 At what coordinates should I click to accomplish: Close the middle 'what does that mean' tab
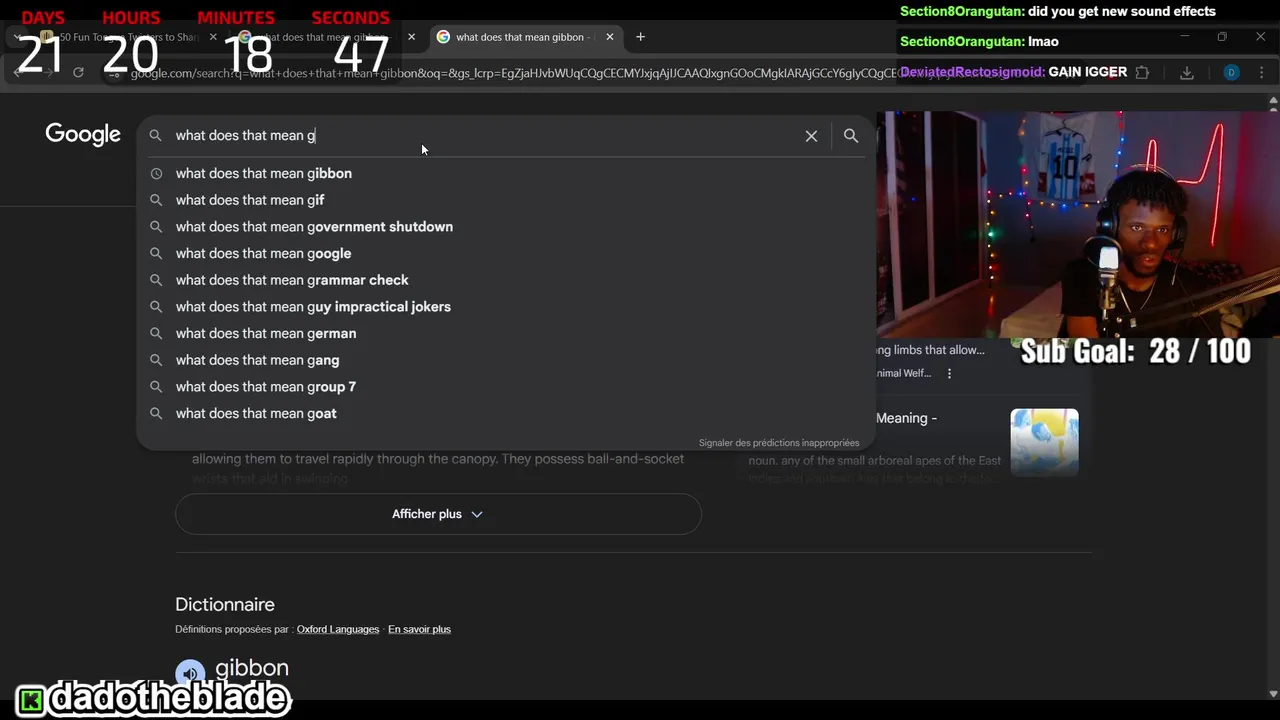pyautogui.click(x=411, y=37)
